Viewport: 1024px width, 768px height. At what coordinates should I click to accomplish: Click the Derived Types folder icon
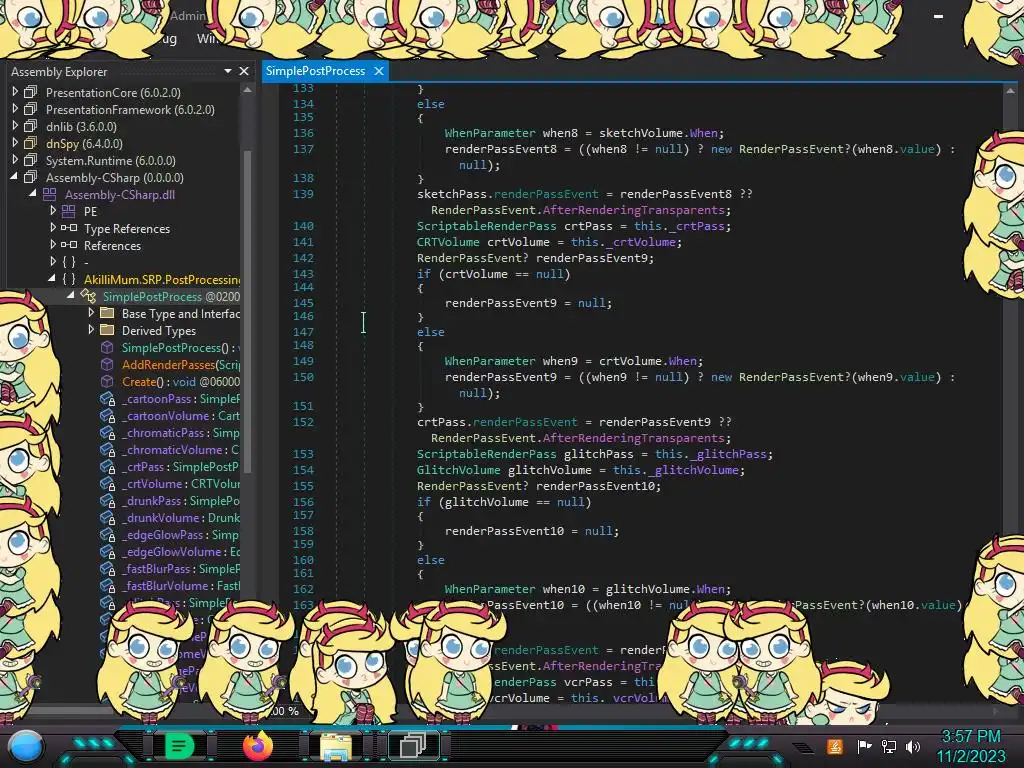(107, 330)
